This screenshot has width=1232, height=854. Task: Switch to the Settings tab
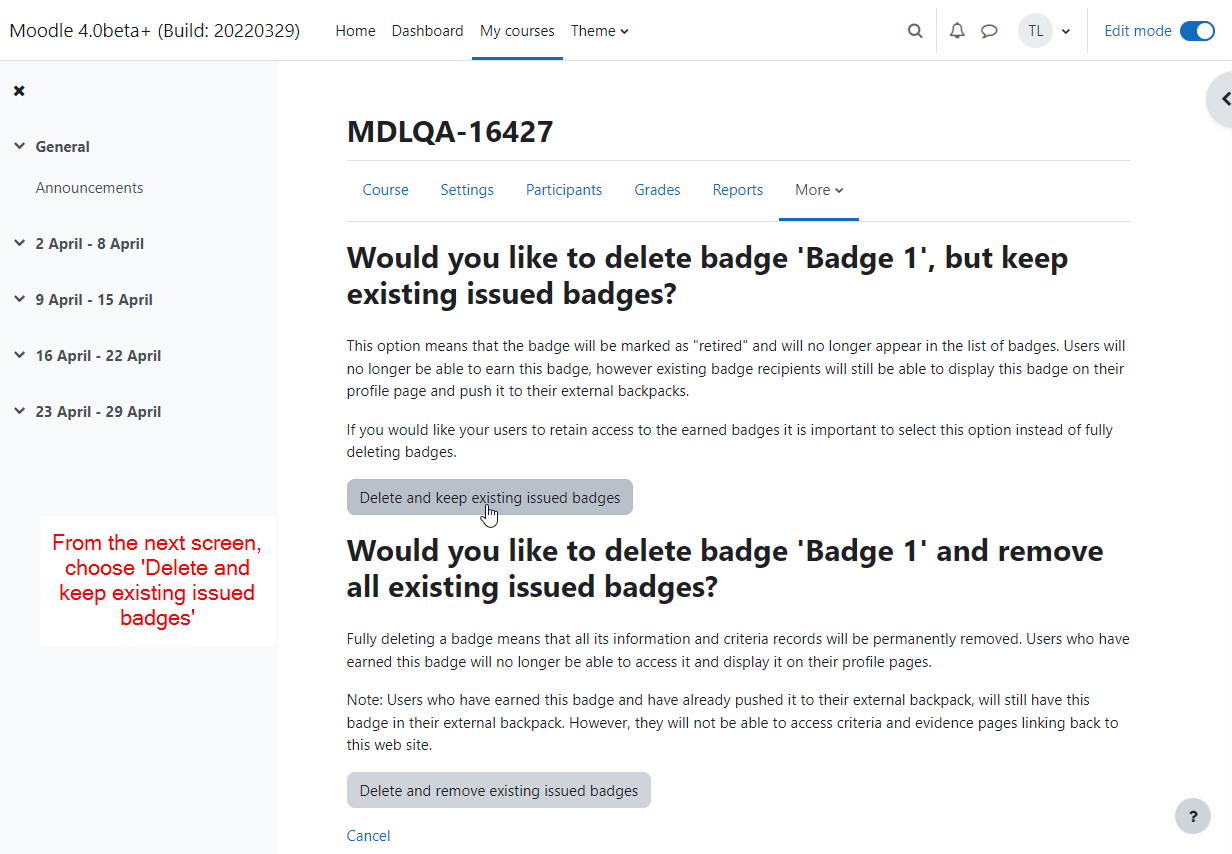[x=467, y=190]
